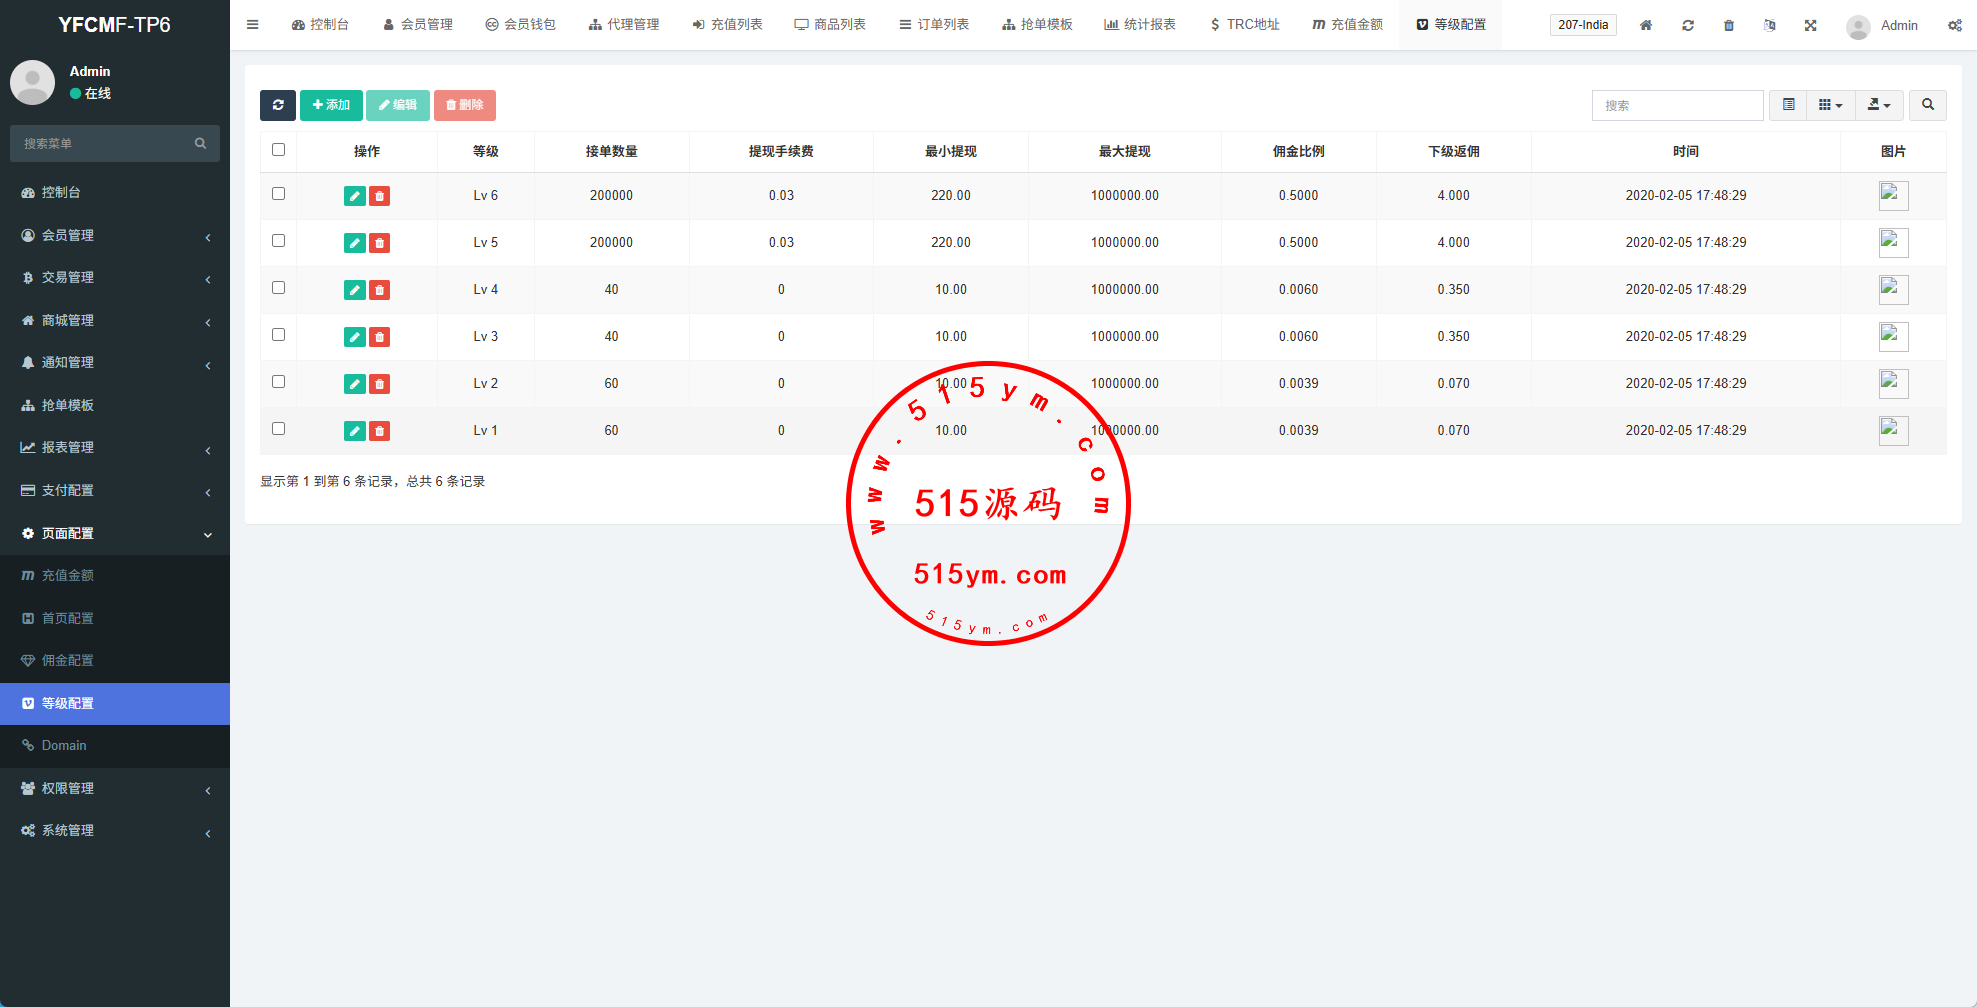1977x1007 pixels.
Task: Click the magnifier search button at table right
Action: [1927, 105]
